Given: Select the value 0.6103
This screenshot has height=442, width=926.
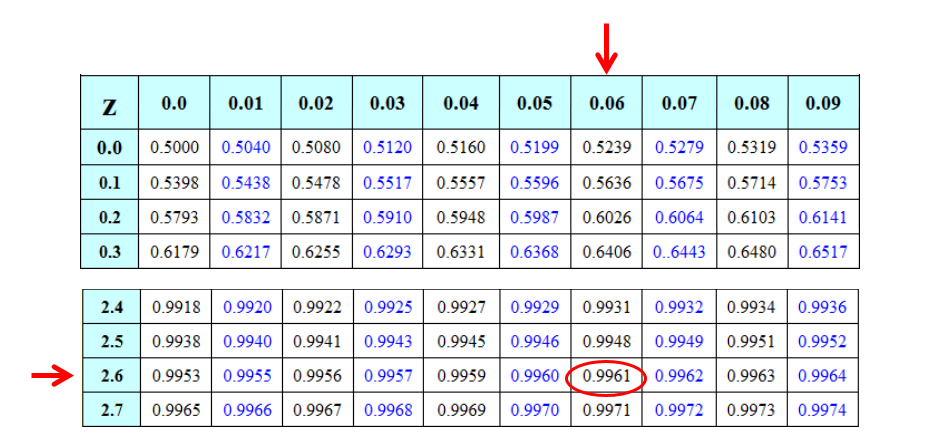Looking at the screenshot, I should (752, 217).
